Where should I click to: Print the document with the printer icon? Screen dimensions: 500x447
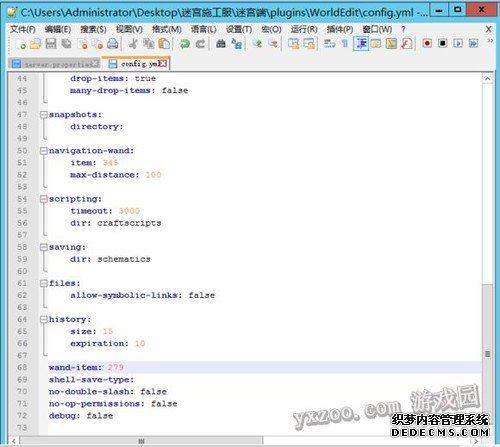pos(113,44)
